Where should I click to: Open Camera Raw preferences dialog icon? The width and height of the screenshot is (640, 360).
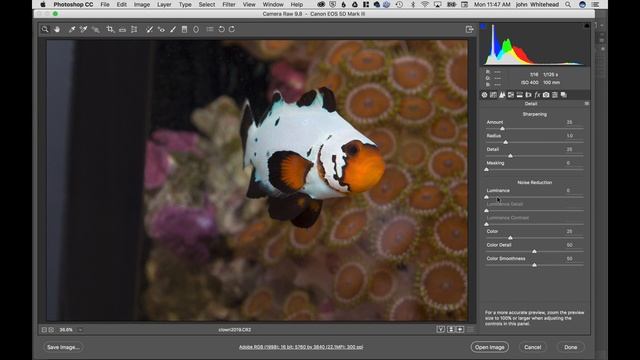(210, 29)
